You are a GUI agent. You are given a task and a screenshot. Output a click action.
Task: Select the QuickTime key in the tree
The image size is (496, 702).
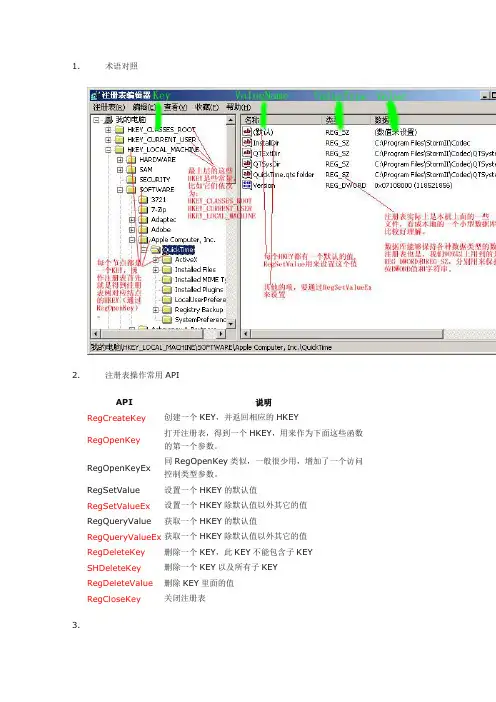click(x=178, y=250)
